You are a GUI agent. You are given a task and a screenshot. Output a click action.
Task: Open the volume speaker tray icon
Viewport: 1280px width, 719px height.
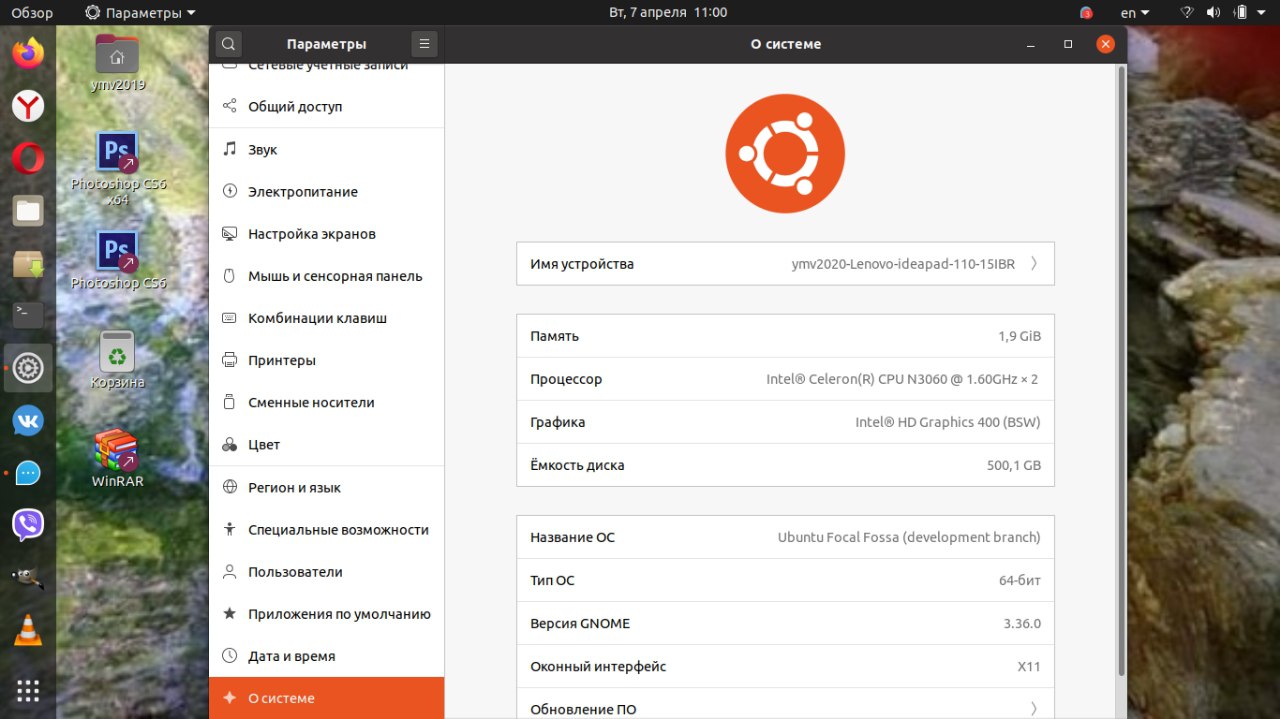point(1214,13)
